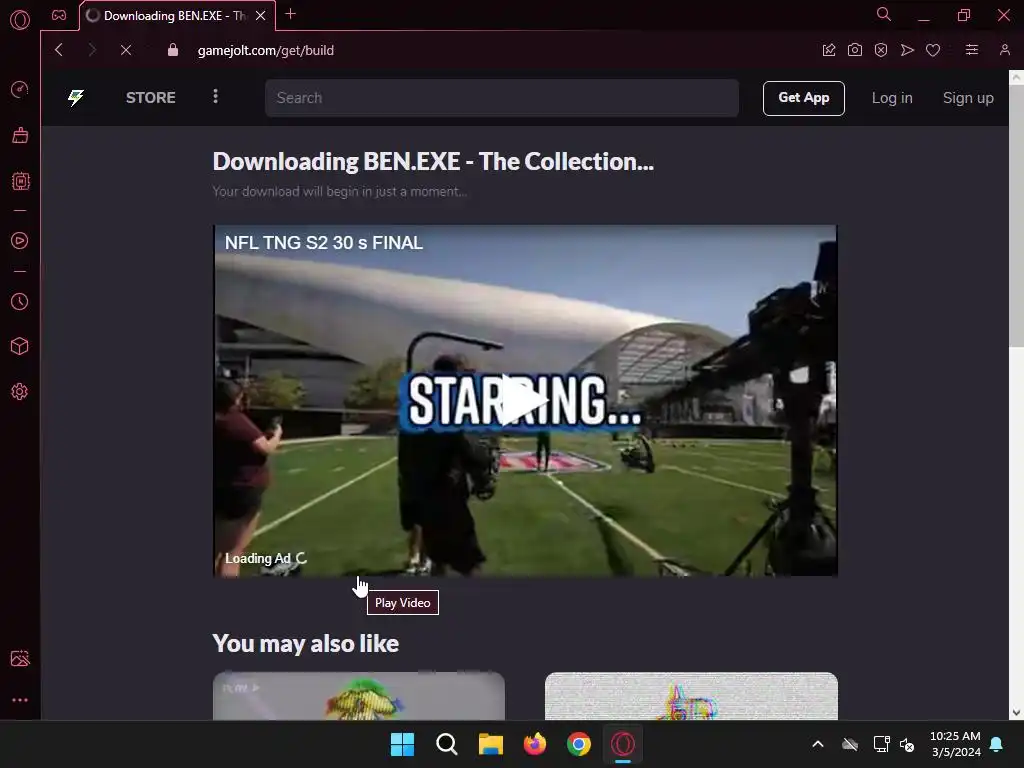
Task: Open Settings gear in Opera sidebar
Action: click(x=20, y=391)
